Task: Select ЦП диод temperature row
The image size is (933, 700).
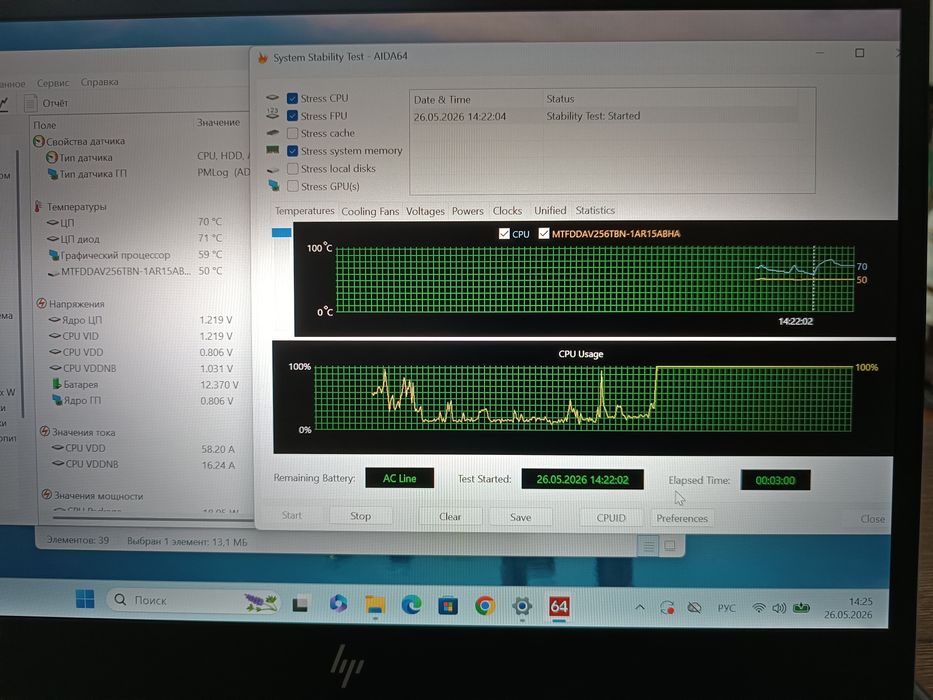Action: pos(135,238)
